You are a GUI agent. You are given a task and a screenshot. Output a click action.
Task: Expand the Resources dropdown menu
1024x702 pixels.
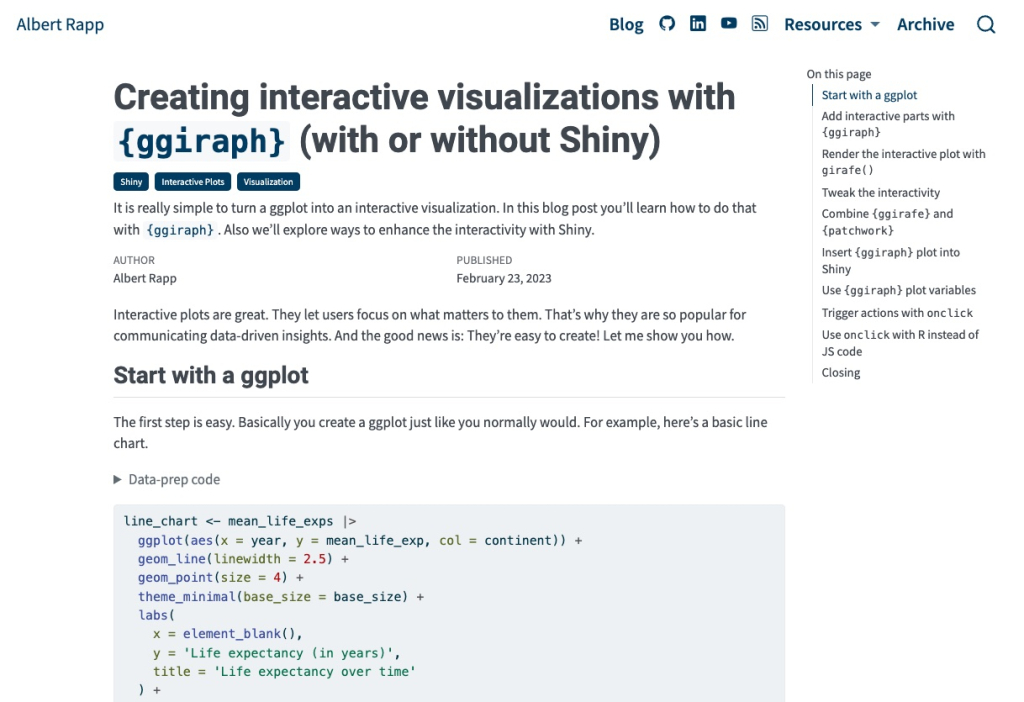point(831,25)
